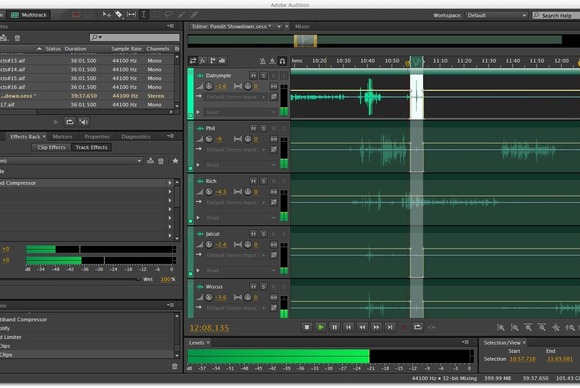The image size is (580, 388).
Task: Adjust the Rich track volume knob
Action: pyautogui.click(x=209, y=192)
